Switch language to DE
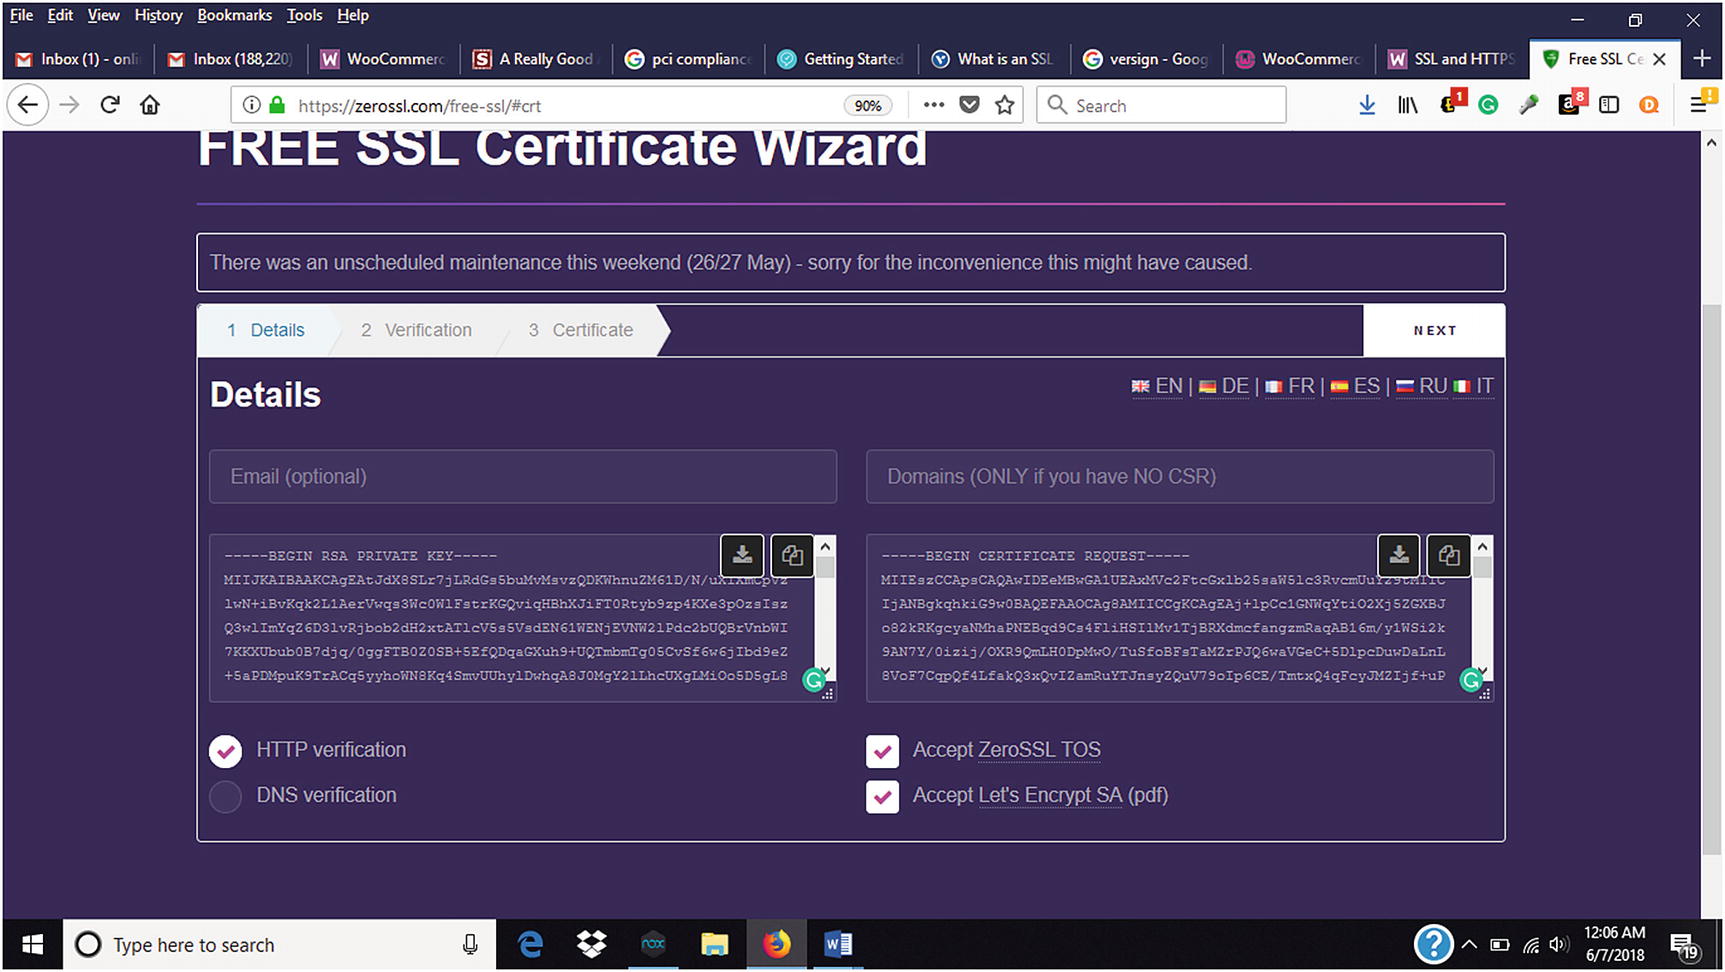 click(x=1224, y=386)
